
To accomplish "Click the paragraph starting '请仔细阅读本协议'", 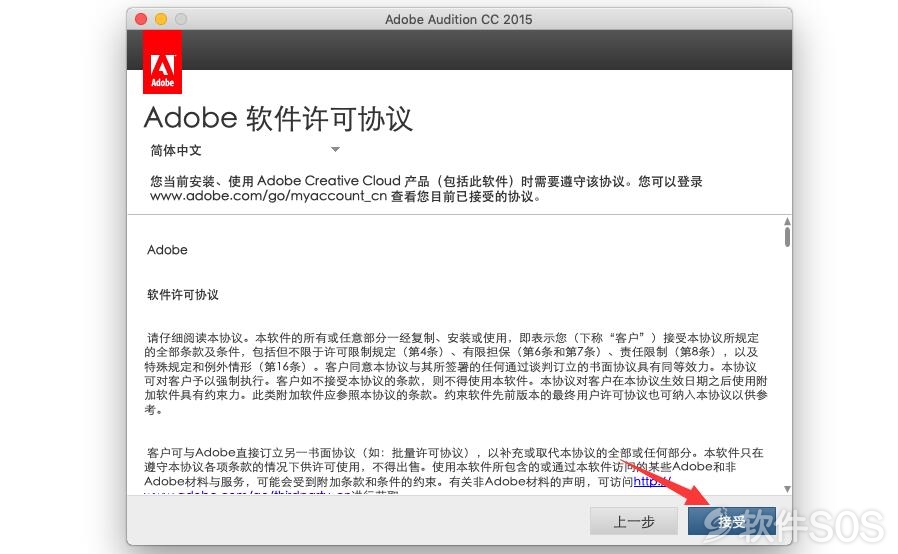I will (x=456, y=374).
